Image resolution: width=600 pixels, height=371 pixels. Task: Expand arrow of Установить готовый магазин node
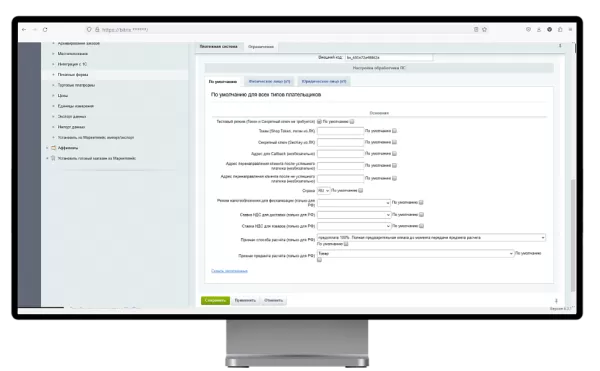[47, 158]
